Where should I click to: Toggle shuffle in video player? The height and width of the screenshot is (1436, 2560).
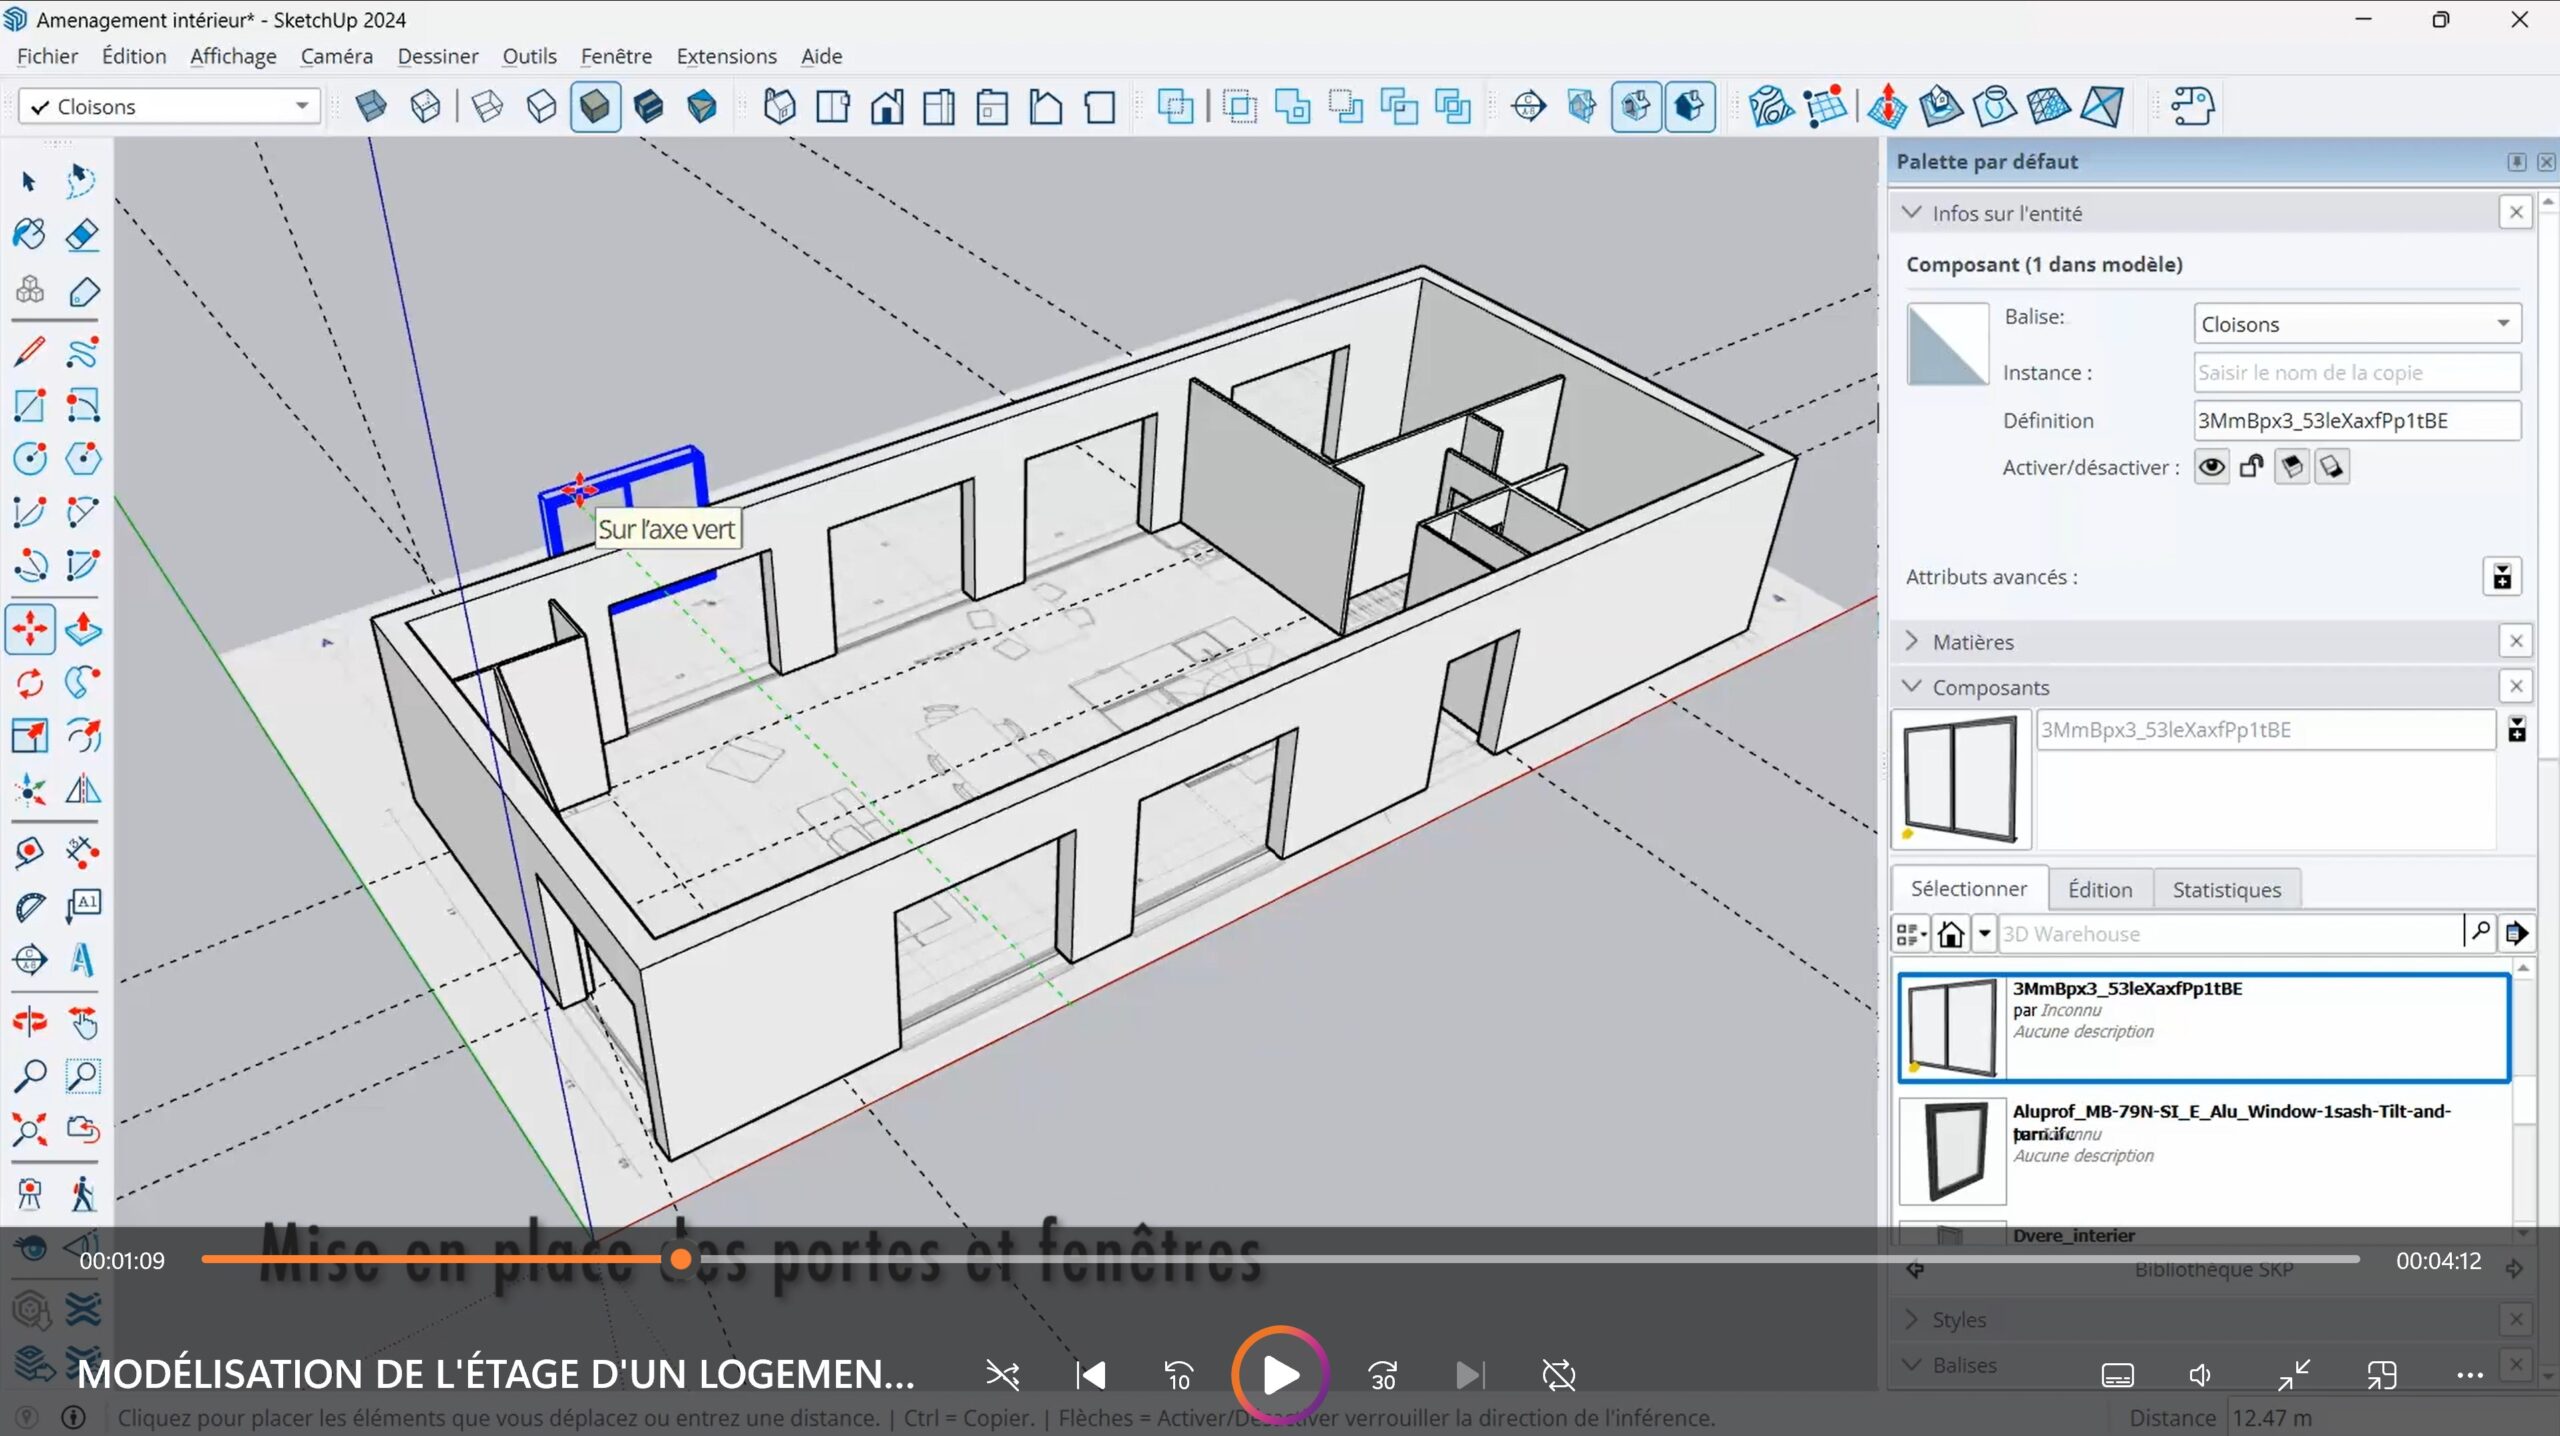coord(1002,1375)
